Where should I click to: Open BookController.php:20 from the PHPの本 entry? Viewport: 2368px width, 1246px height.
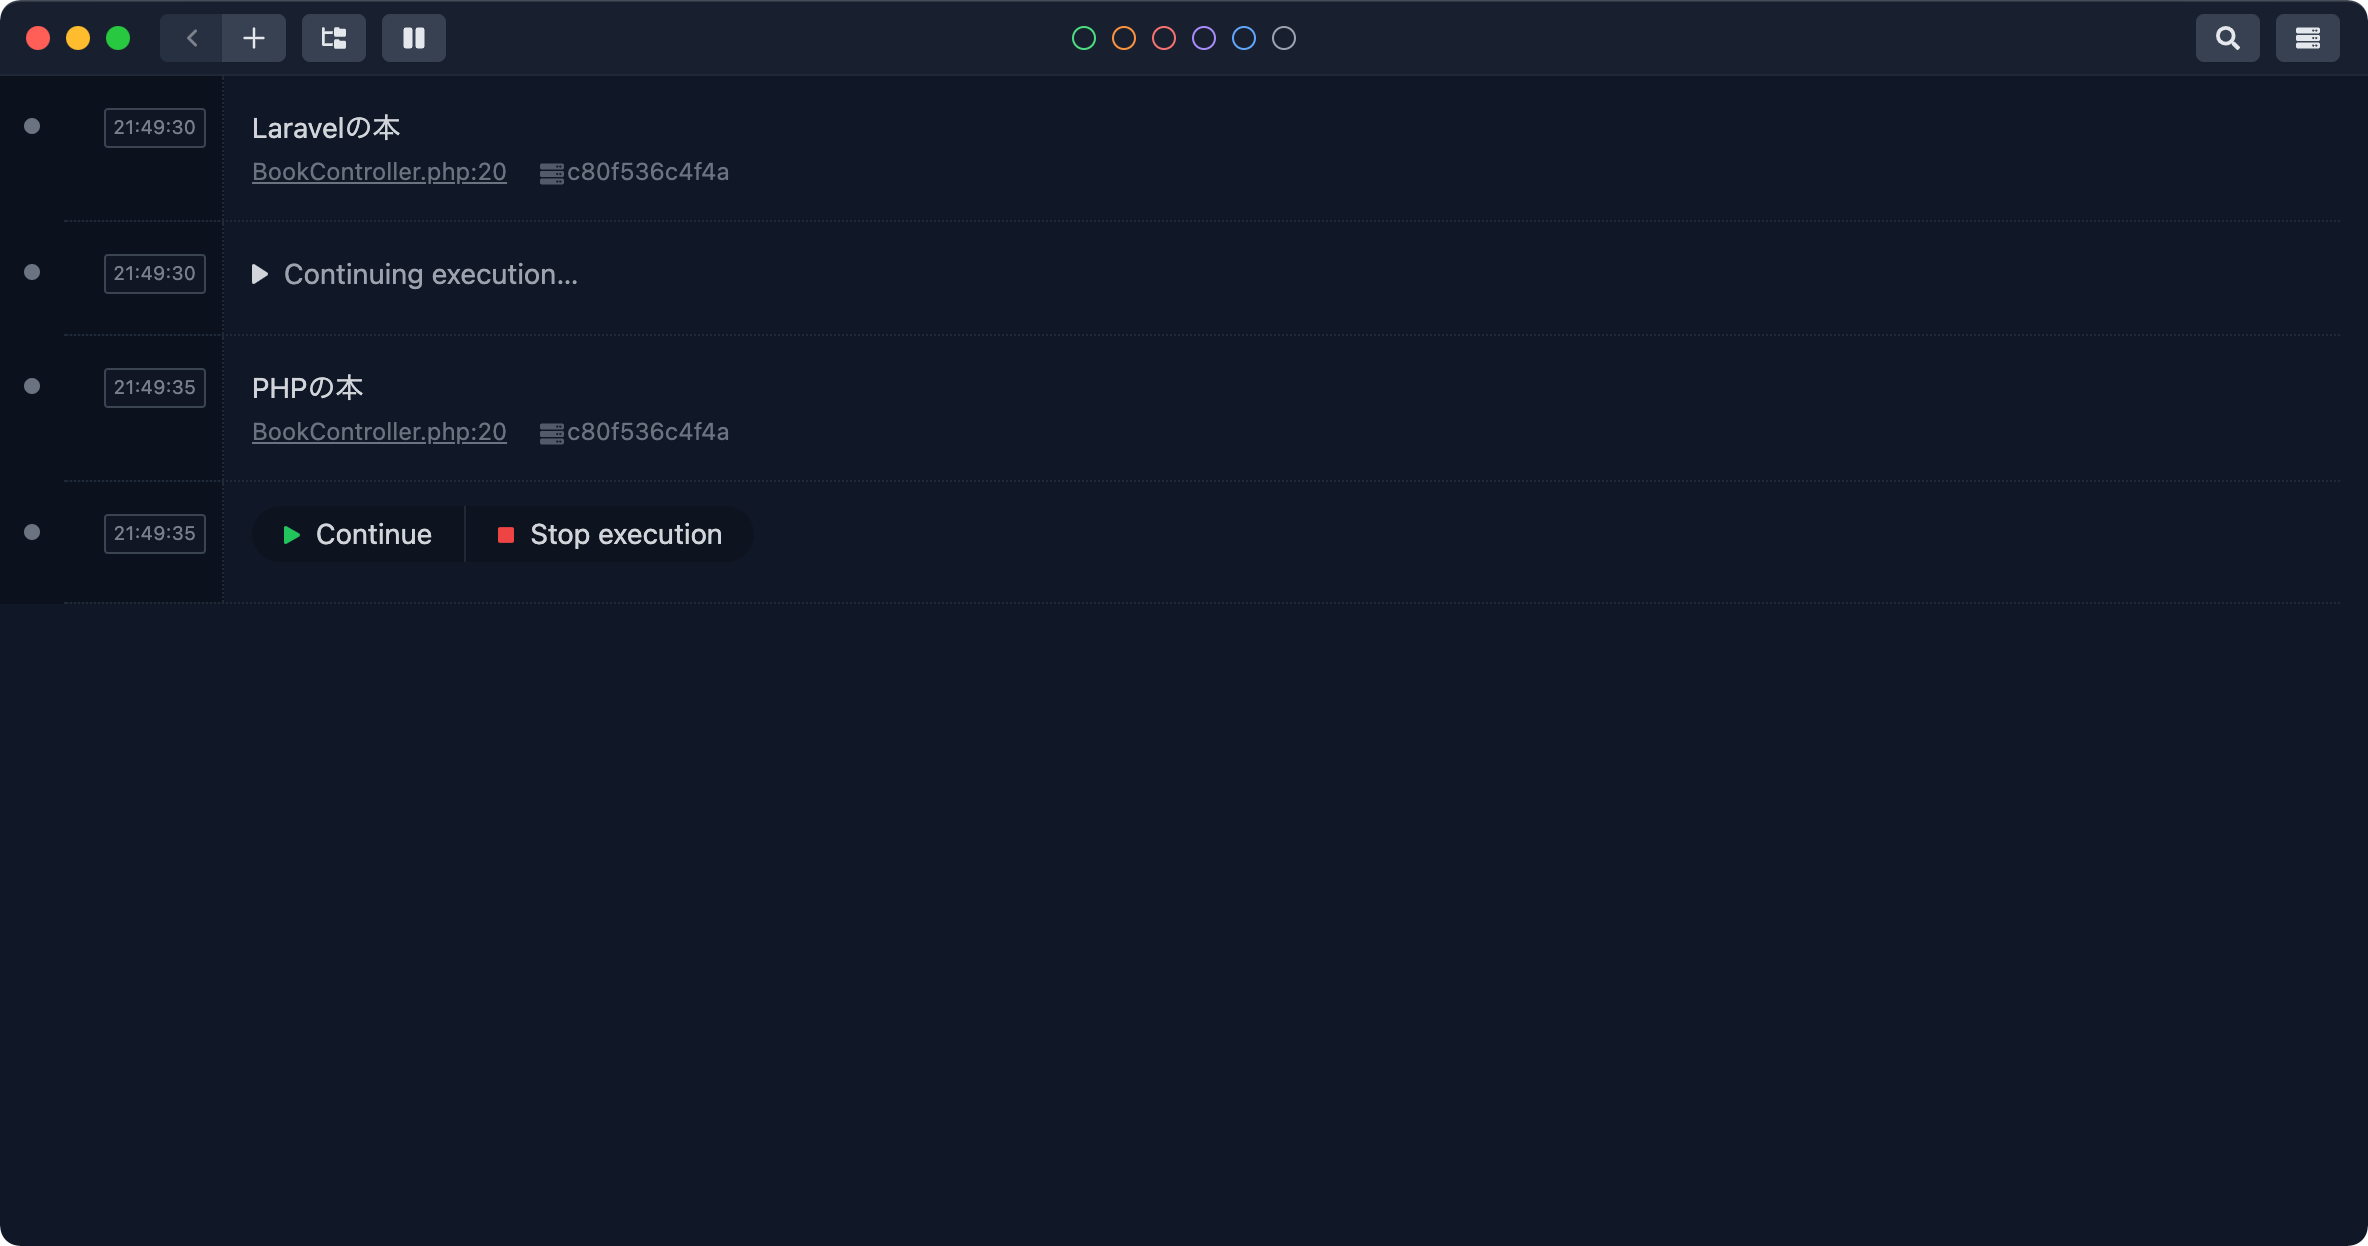(x=378, y=432)
